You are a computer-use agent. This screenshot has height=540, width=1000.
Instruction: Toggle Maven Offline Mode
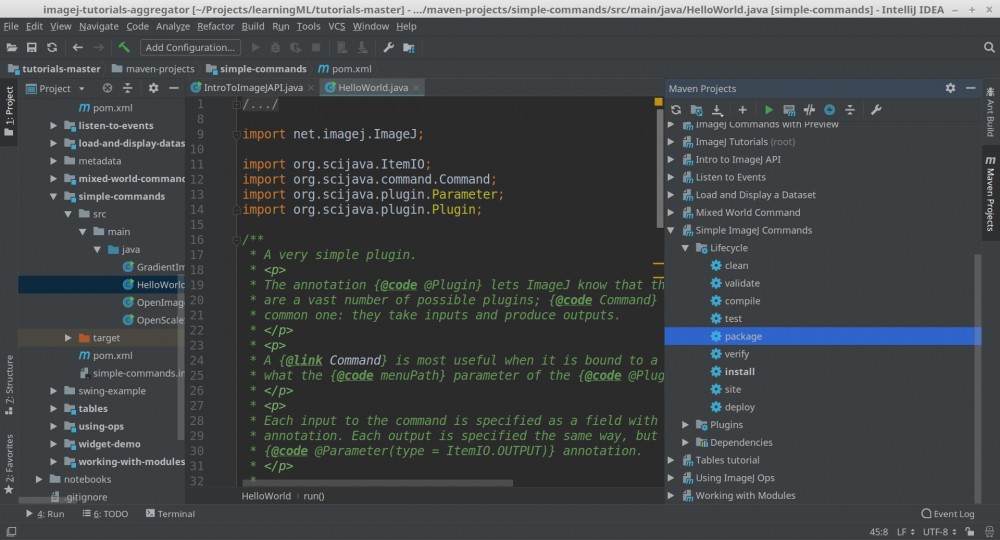click(809, 109)
